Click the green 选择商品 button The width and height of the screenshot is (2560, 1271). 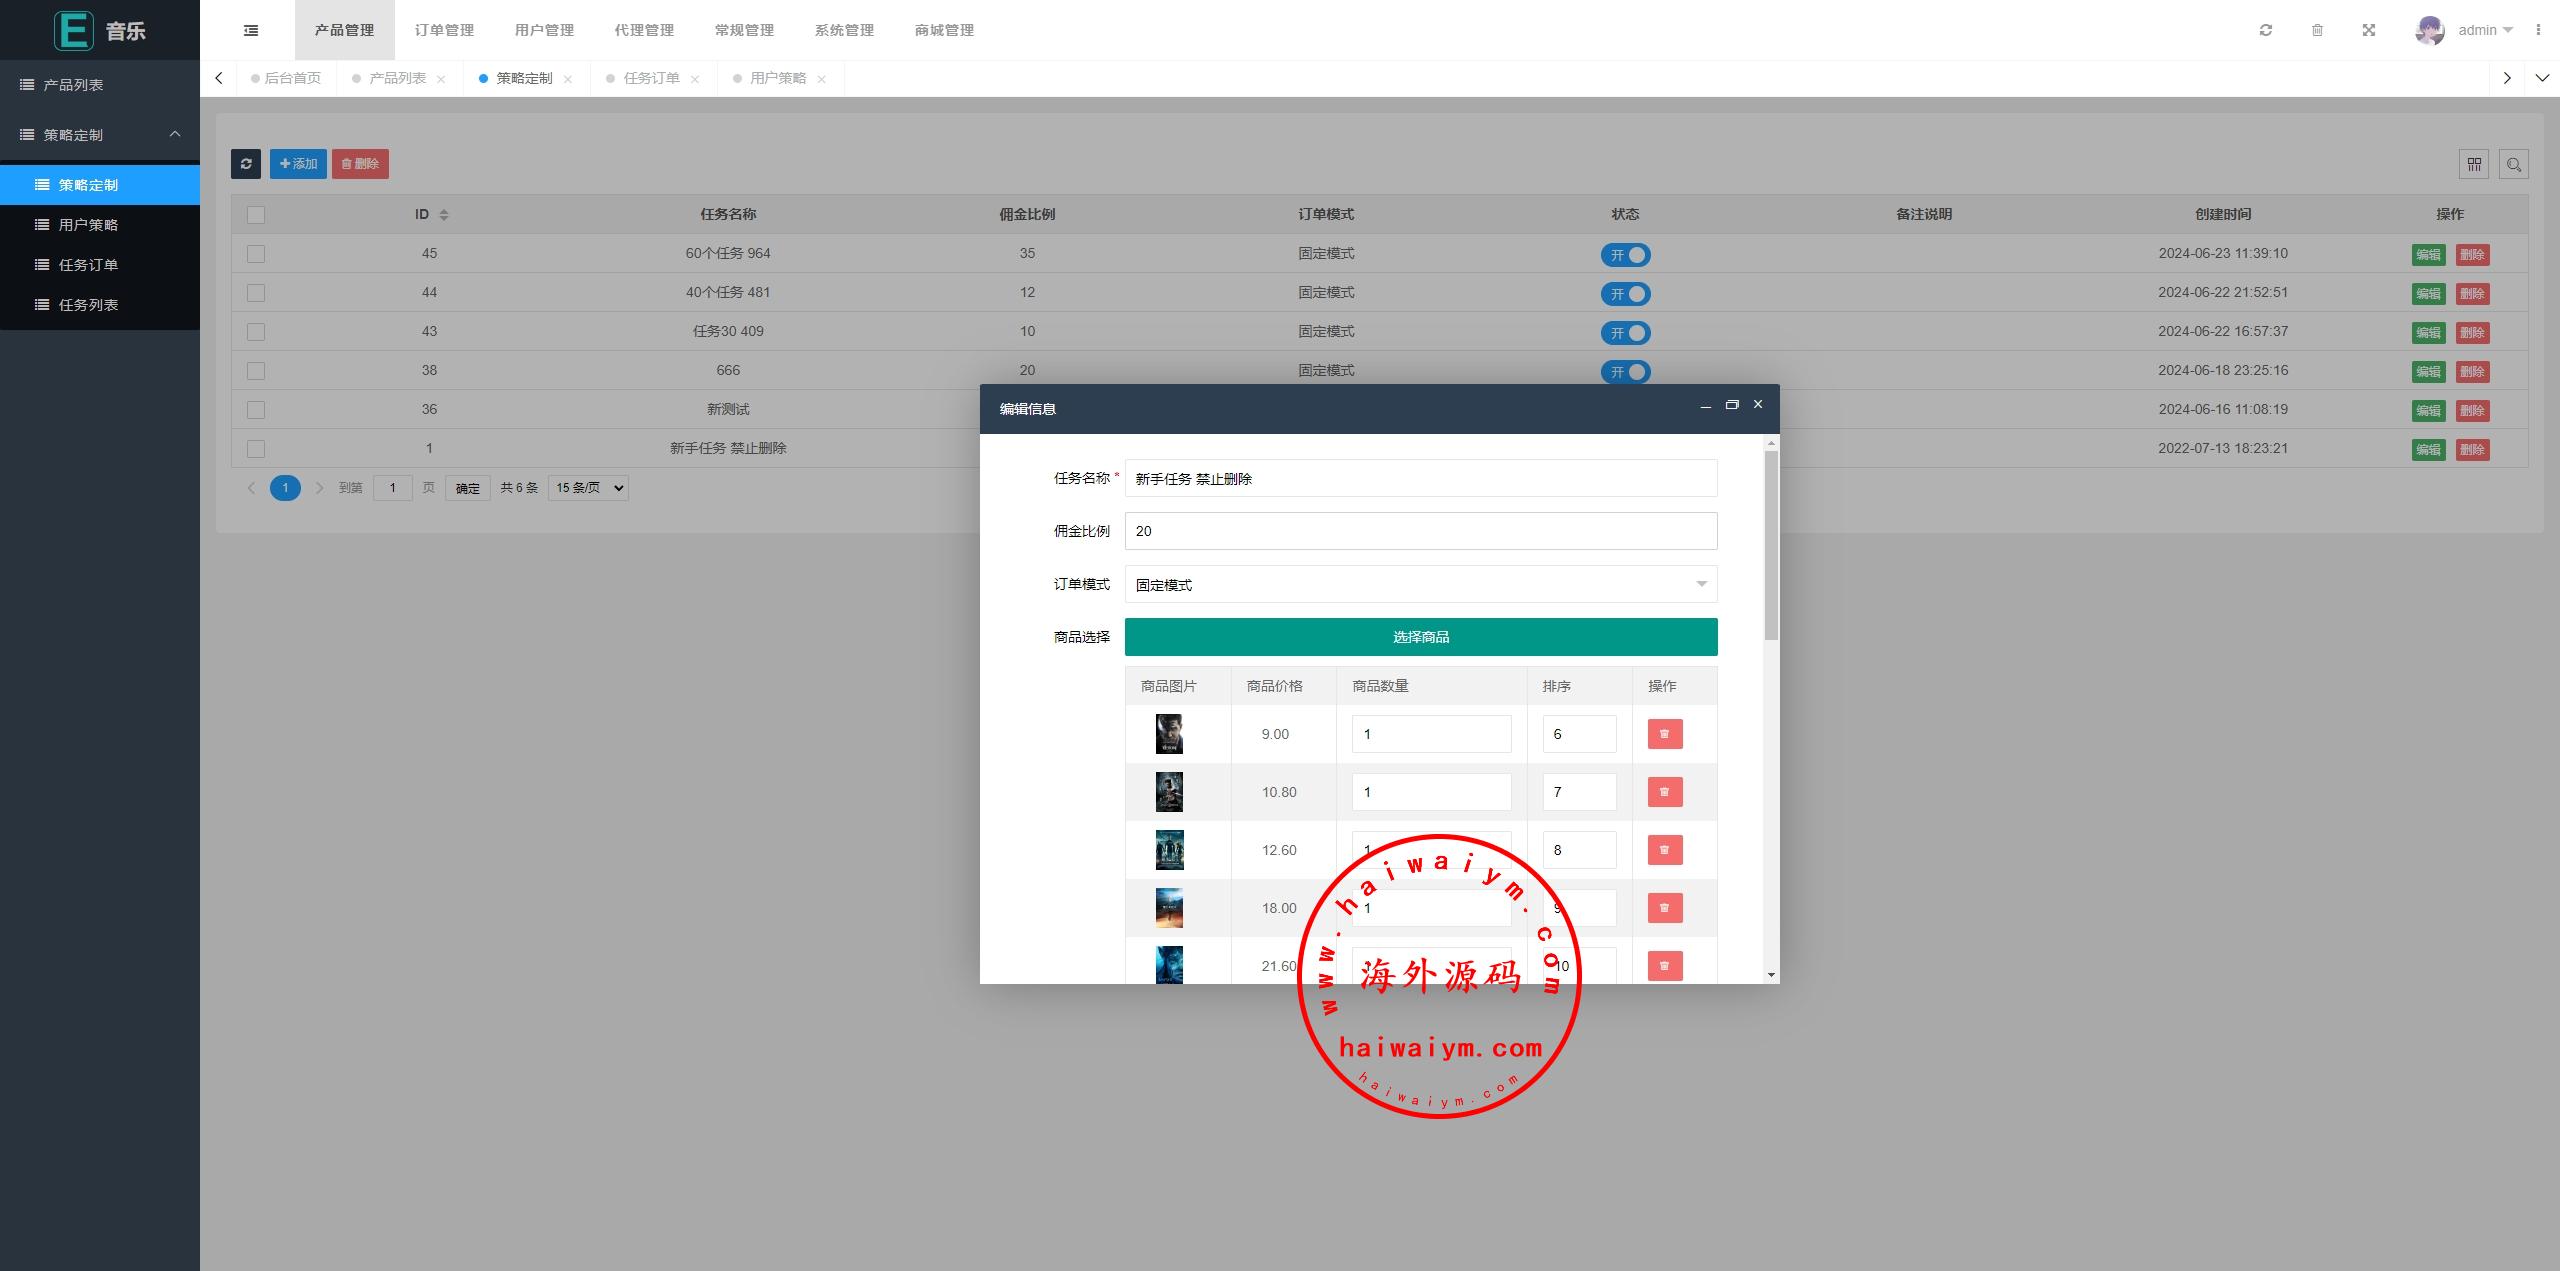1420,637
